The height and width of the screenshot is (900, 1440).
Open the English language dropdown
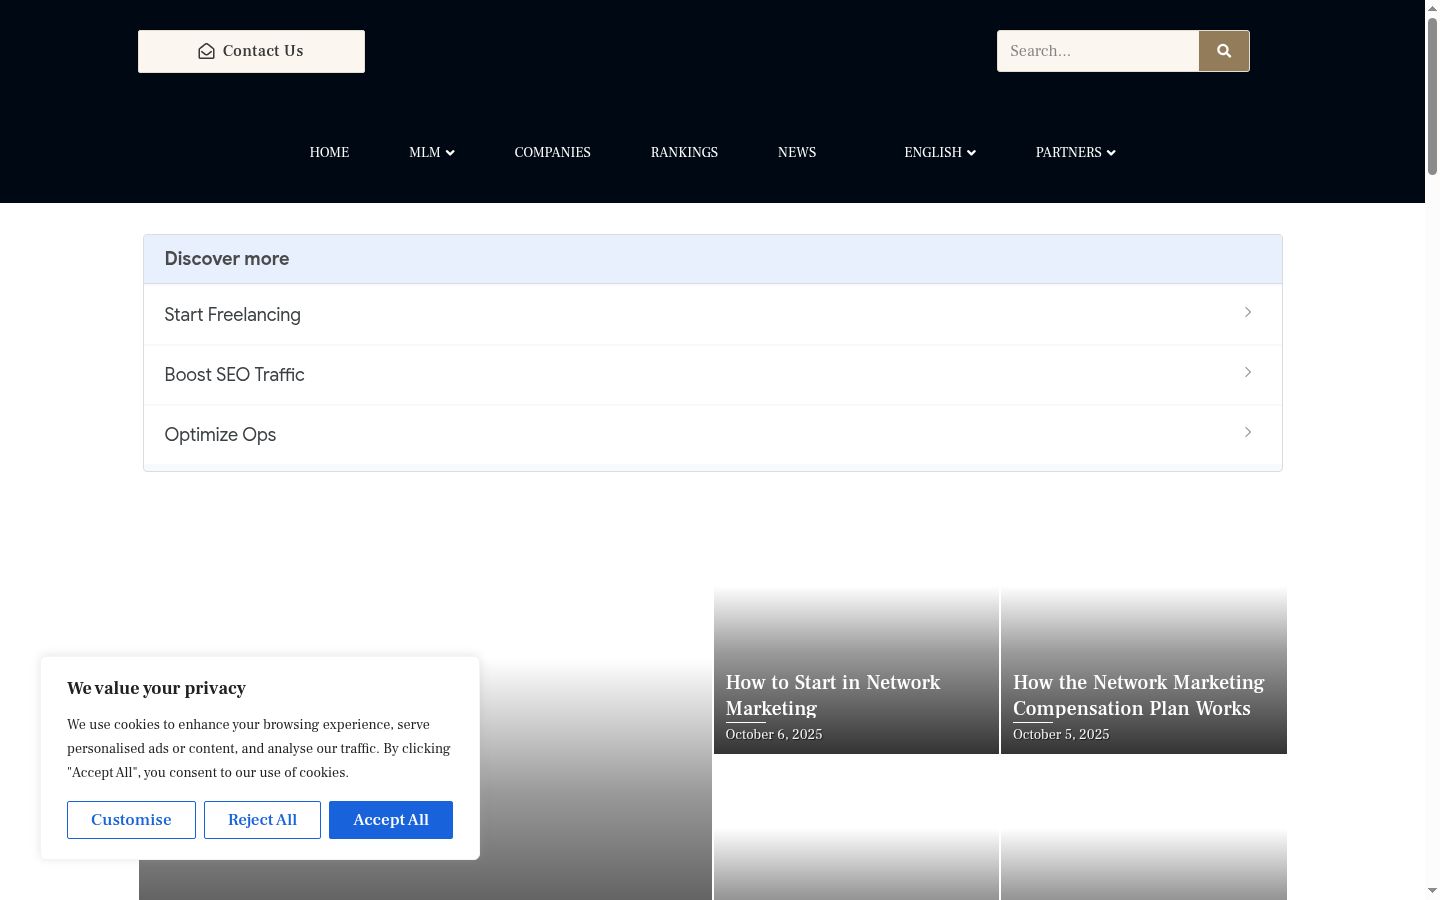(940, 152)
